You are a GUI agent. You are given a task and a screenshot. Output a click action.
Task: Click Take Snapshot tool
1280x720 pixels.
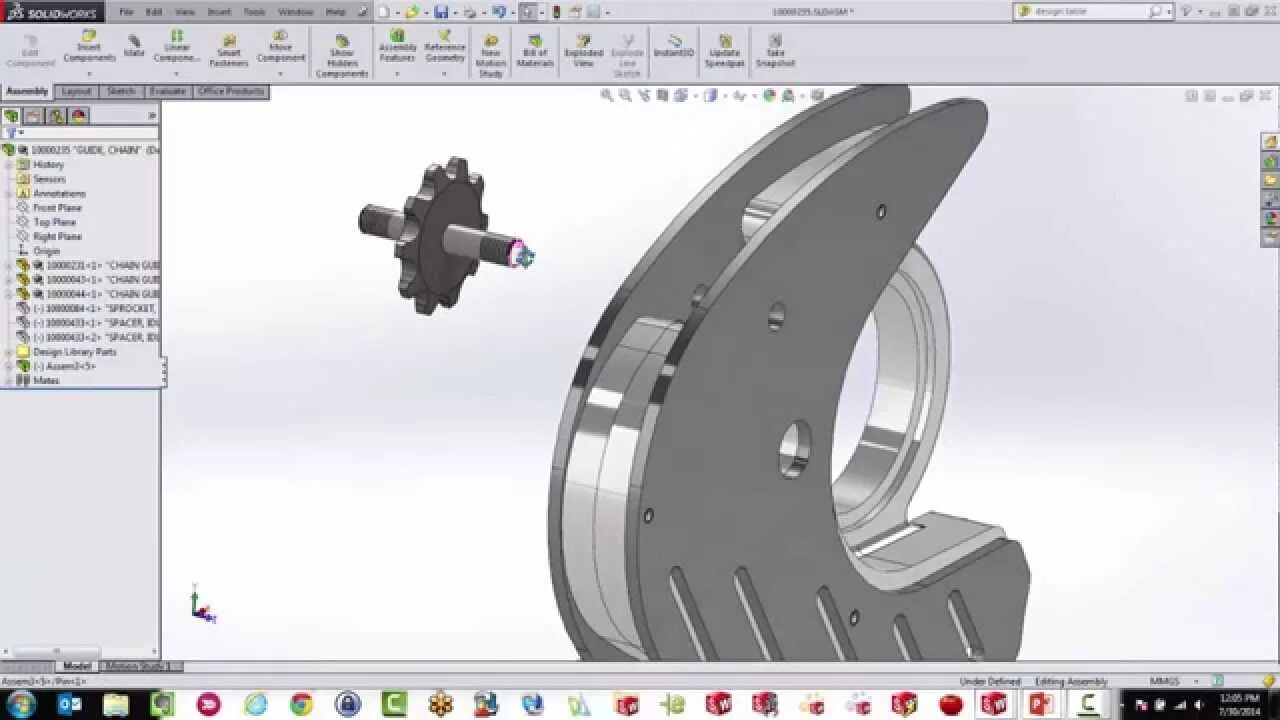point(774,53)
